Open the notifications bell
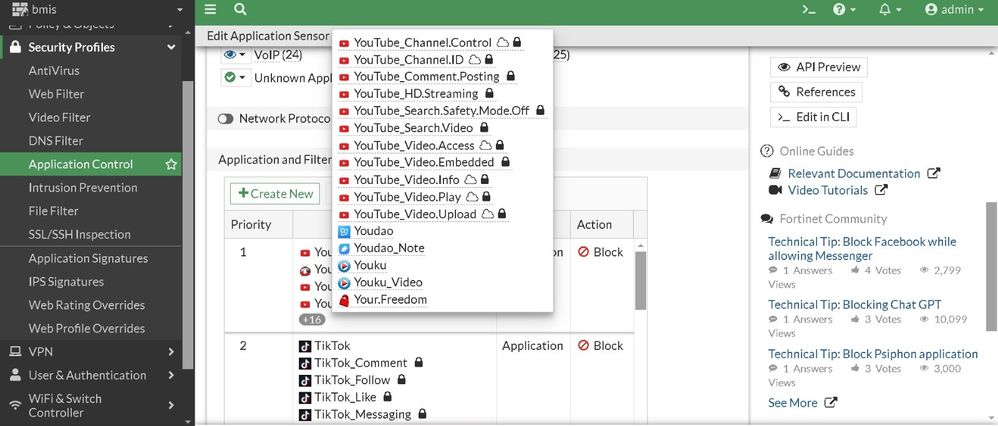The image size is (998, 426). [885, 9]
